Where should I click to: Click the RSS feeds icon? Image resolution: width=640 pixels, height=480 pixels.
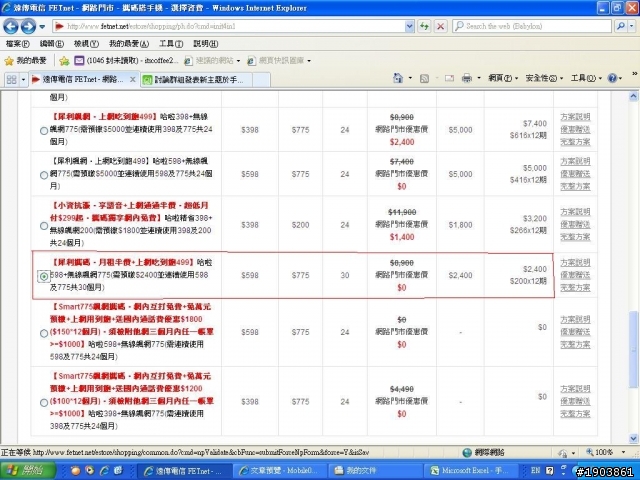pos(424,78)
